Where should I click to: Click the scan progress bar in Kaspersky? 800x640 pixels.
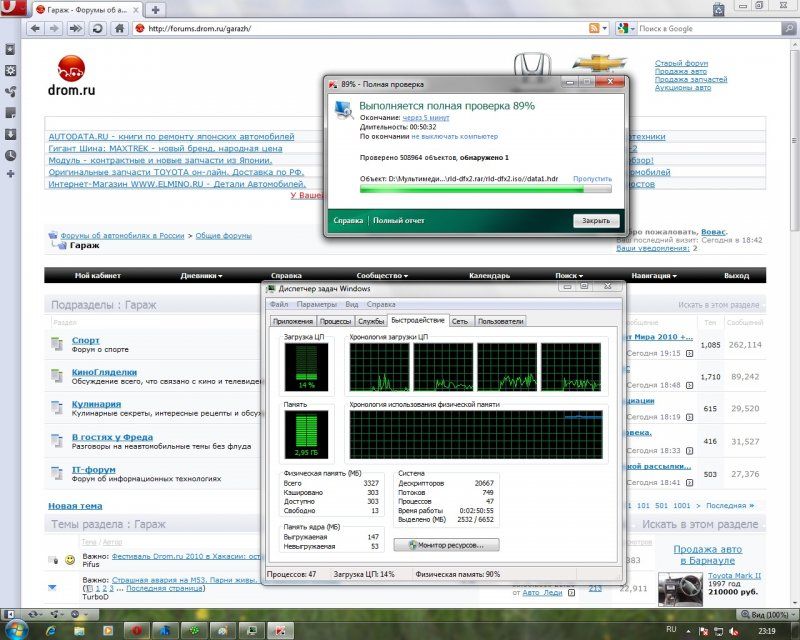tap(485, 189)
